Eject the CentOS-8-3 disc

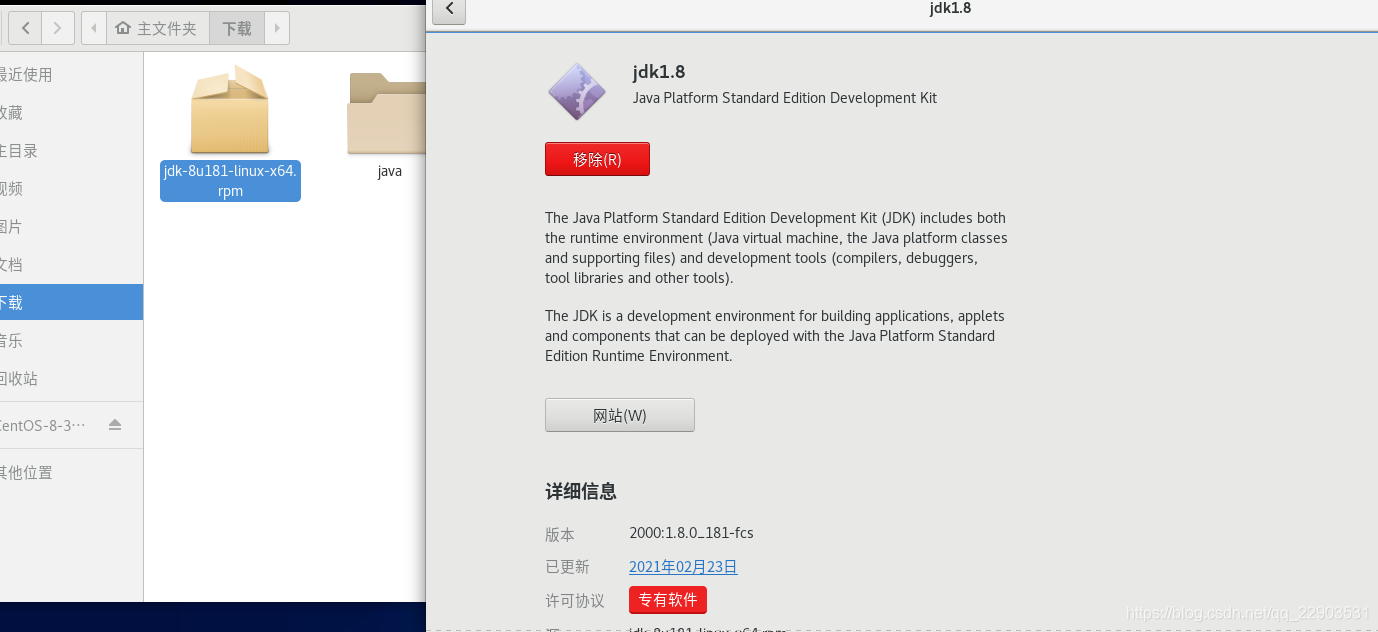click(x=115, y=425)
